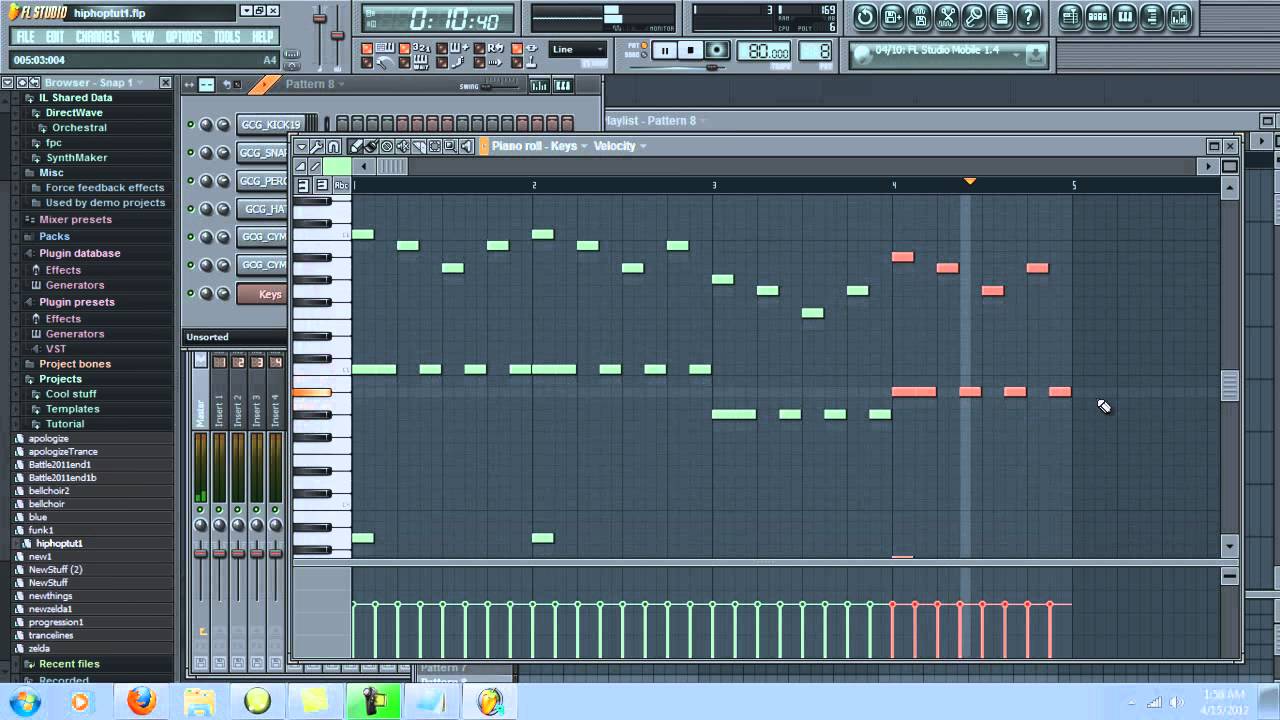Screen dimensions: 1280x720
Task: Open the keyboard editor icon in step sequencer
Action: pos(562,85)
